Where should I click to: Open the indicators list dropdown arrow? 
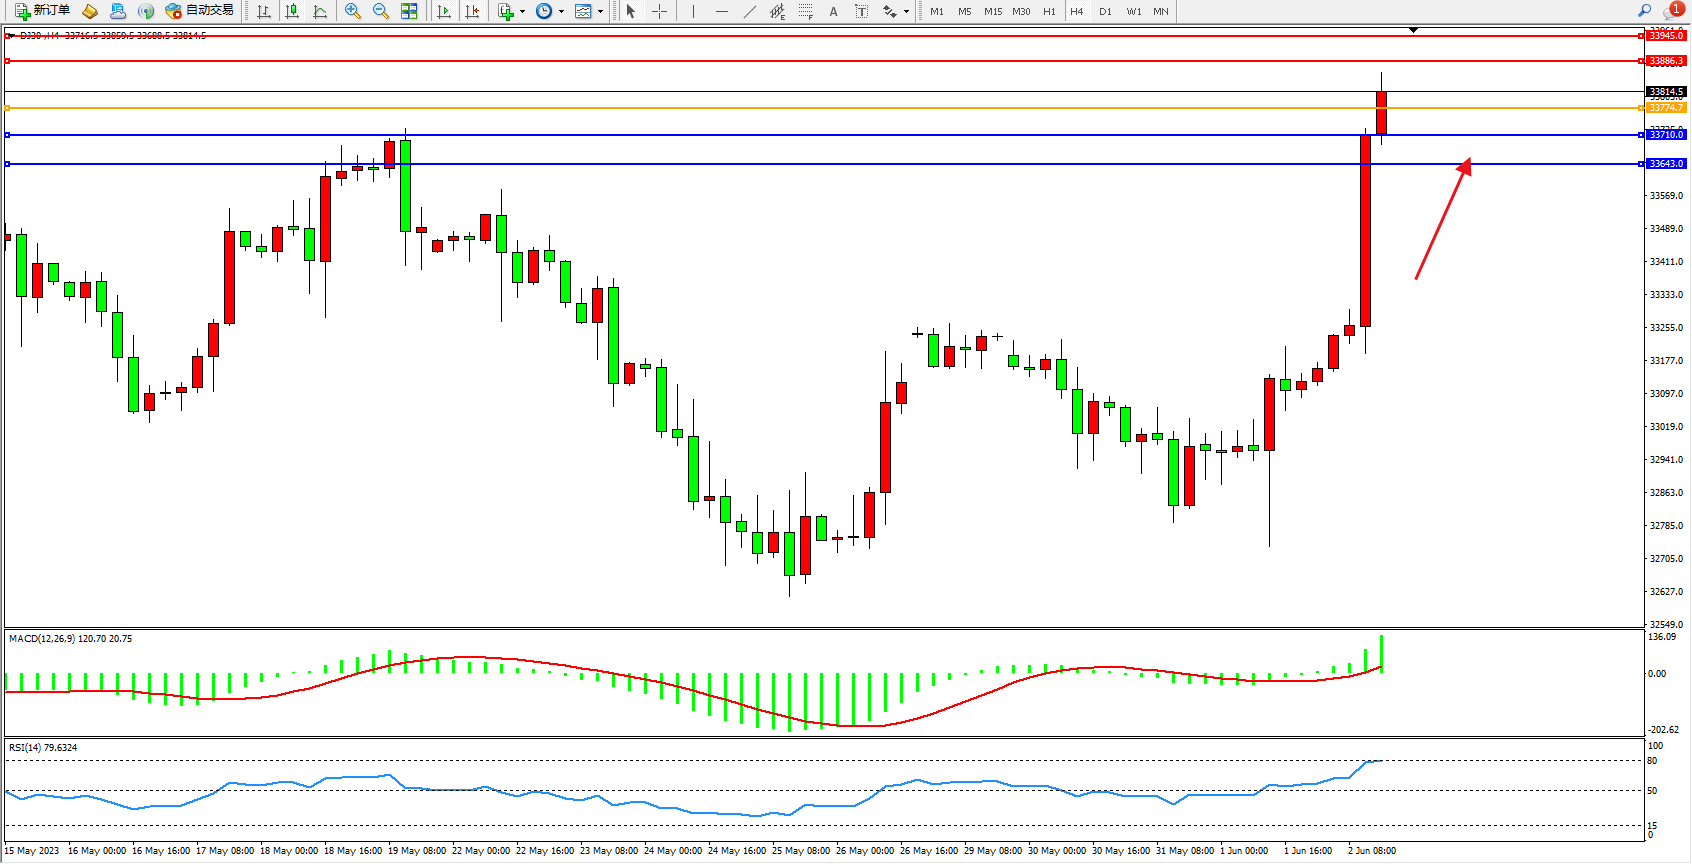(x=522, y=12)
